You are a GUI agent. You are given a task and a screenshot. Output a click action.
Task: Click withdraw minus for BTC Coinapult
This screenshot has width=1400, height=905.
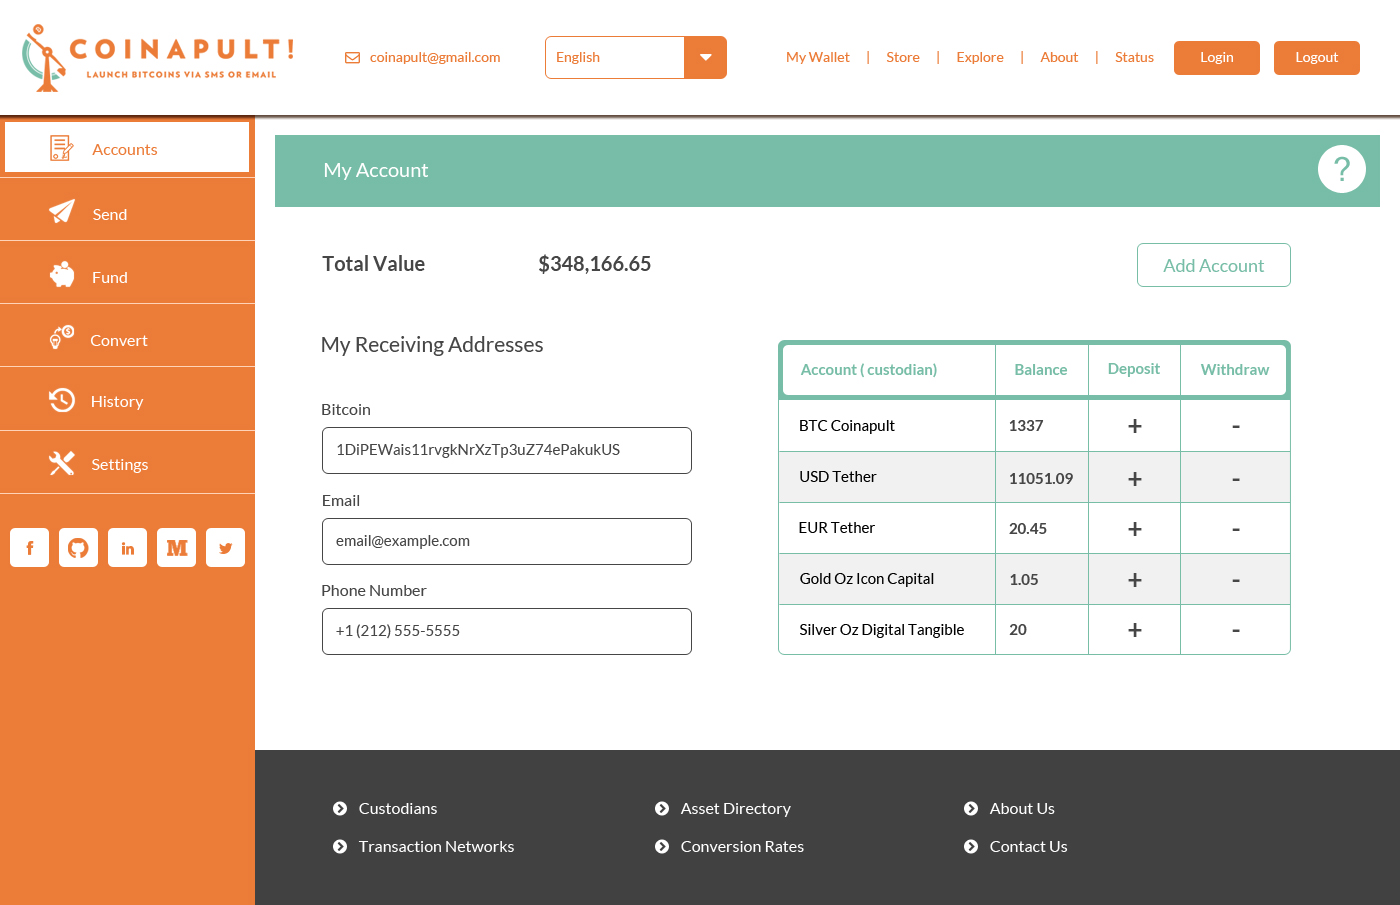1236,427
